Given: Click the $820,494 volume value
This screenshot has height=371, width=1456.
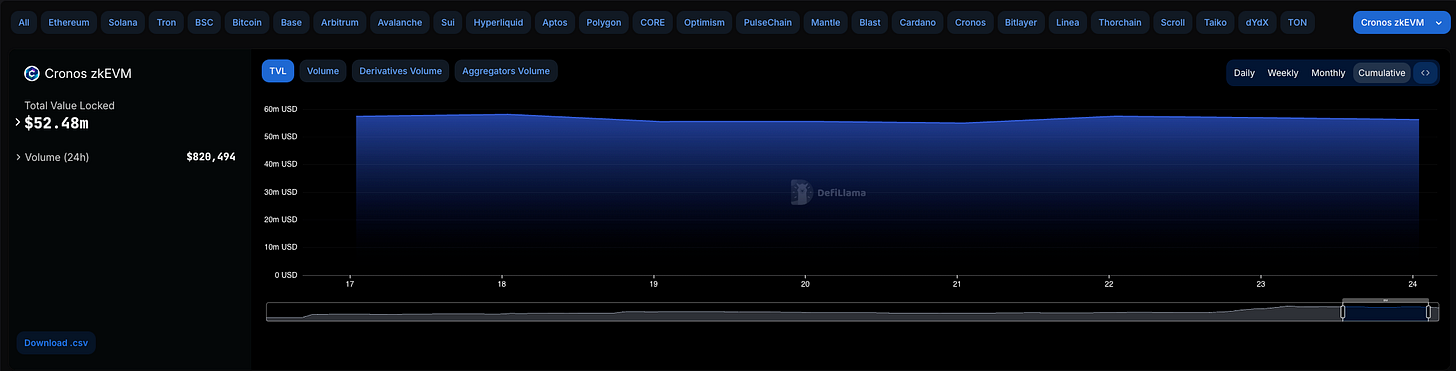Looking at the screenshot, I should pos(211,157).
